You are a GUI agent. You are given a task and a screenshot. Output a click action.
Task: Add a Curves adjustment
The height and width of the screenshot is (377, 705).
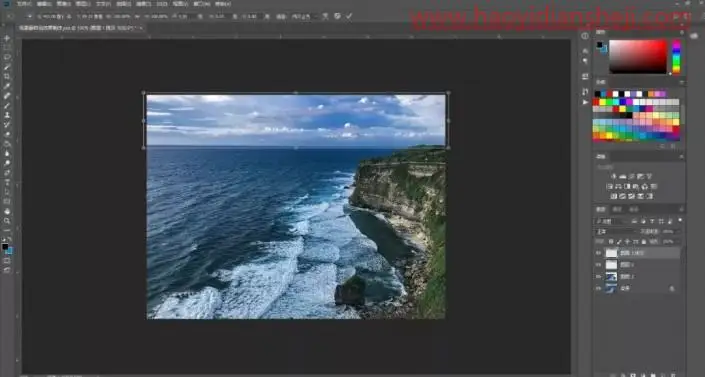coord(631,176)
